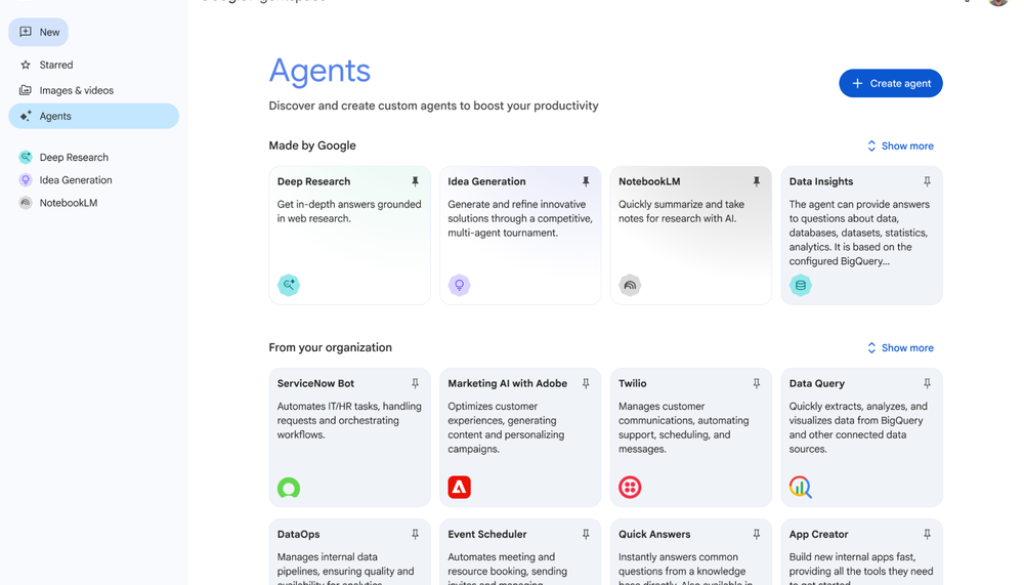Unpin the Deep Research agent
Image resolution: width=1024 pixels, height=585 pixels.
(415, 182)
